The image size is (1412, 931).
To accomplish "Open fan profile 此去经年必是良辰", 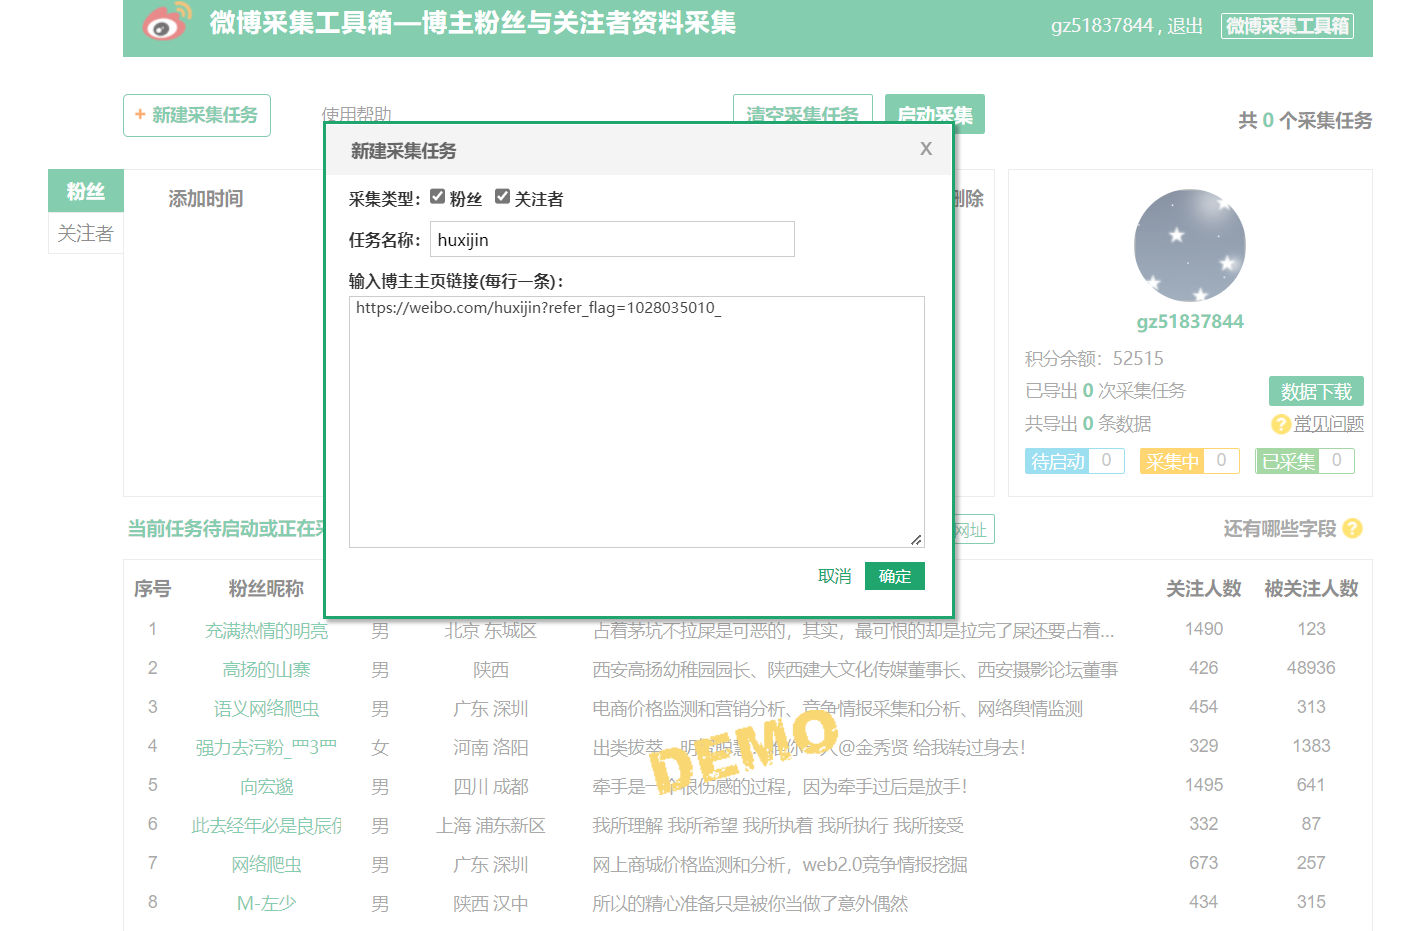I will tap(266, 825).
